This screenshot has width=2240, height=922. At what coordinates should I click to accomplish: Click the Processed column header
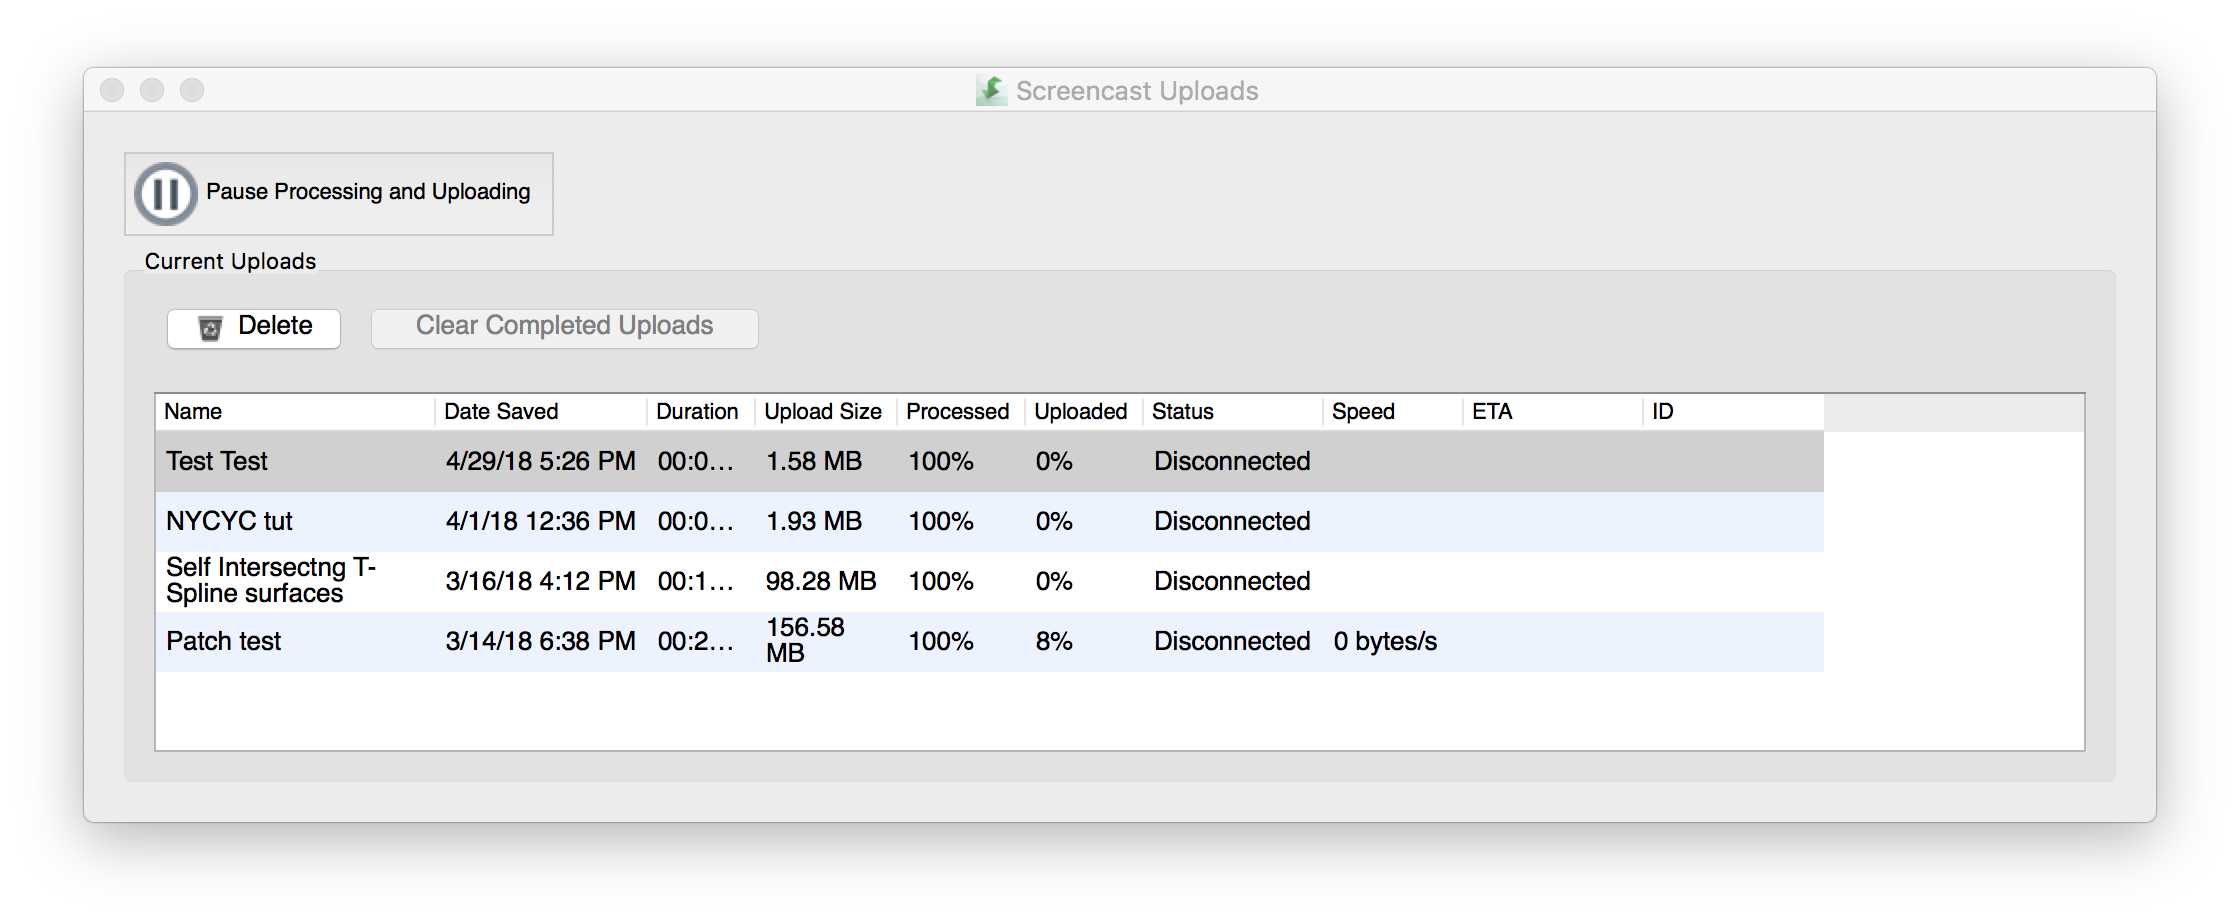pos(957,411)
